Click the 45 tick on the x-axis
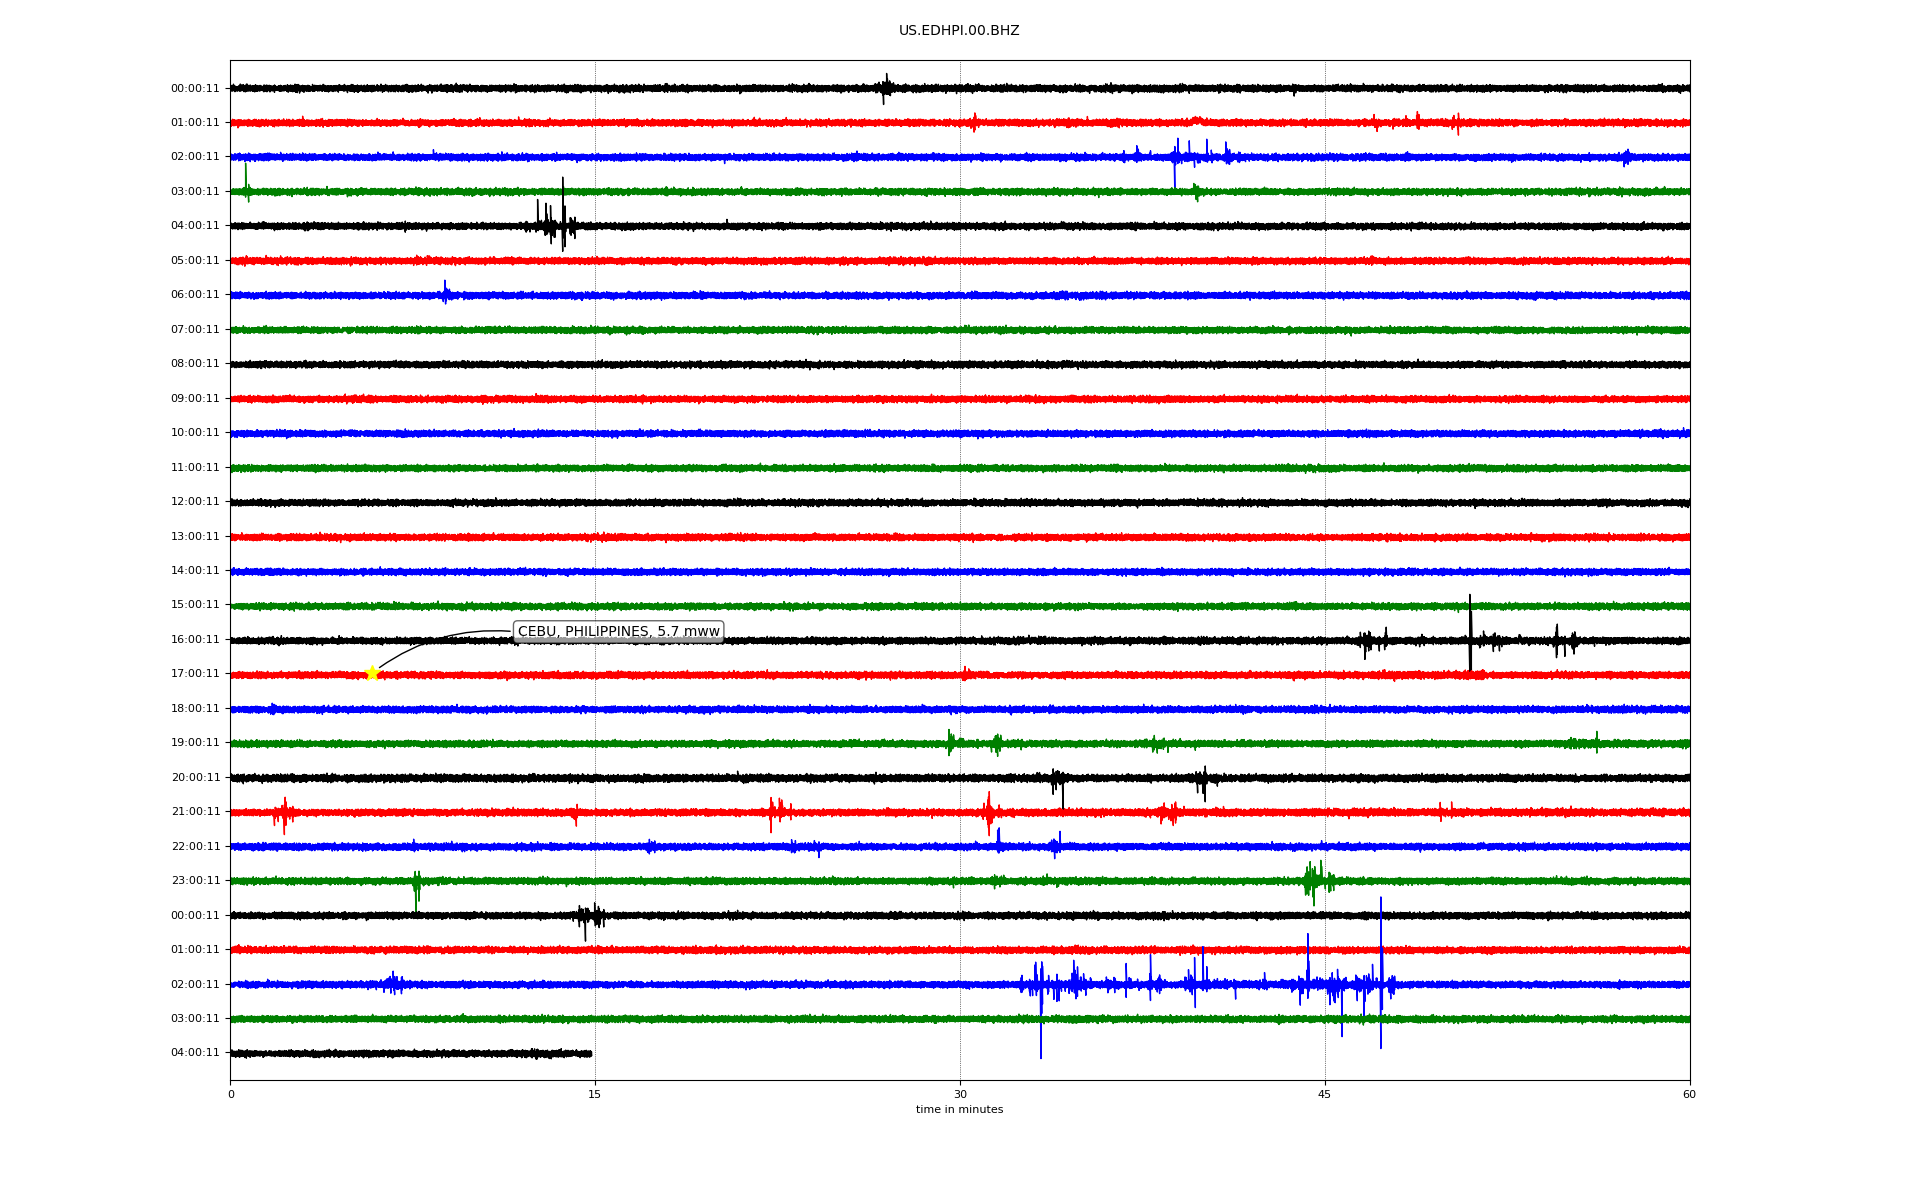1920x1200 pixels. 1324,1094
